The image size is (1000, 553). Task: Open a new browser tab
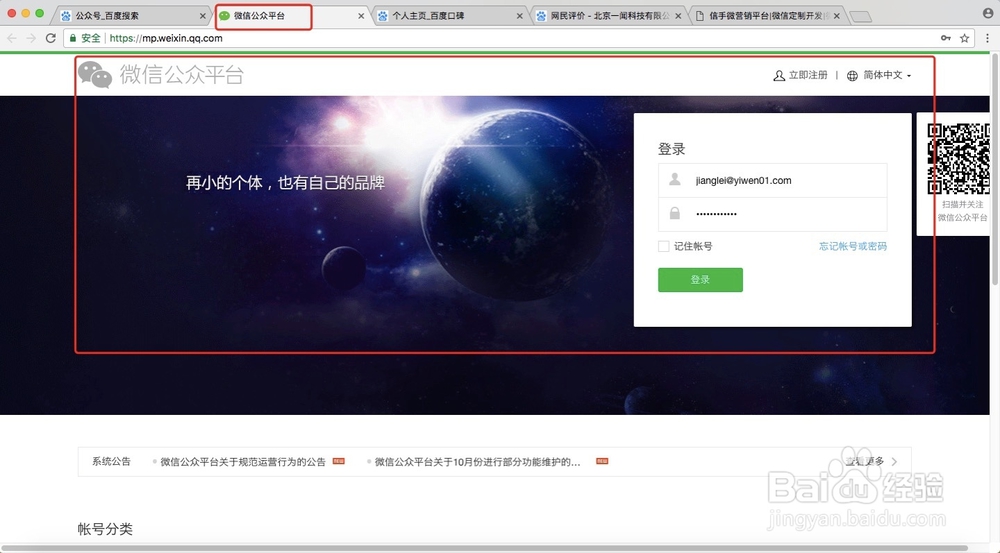861,17
